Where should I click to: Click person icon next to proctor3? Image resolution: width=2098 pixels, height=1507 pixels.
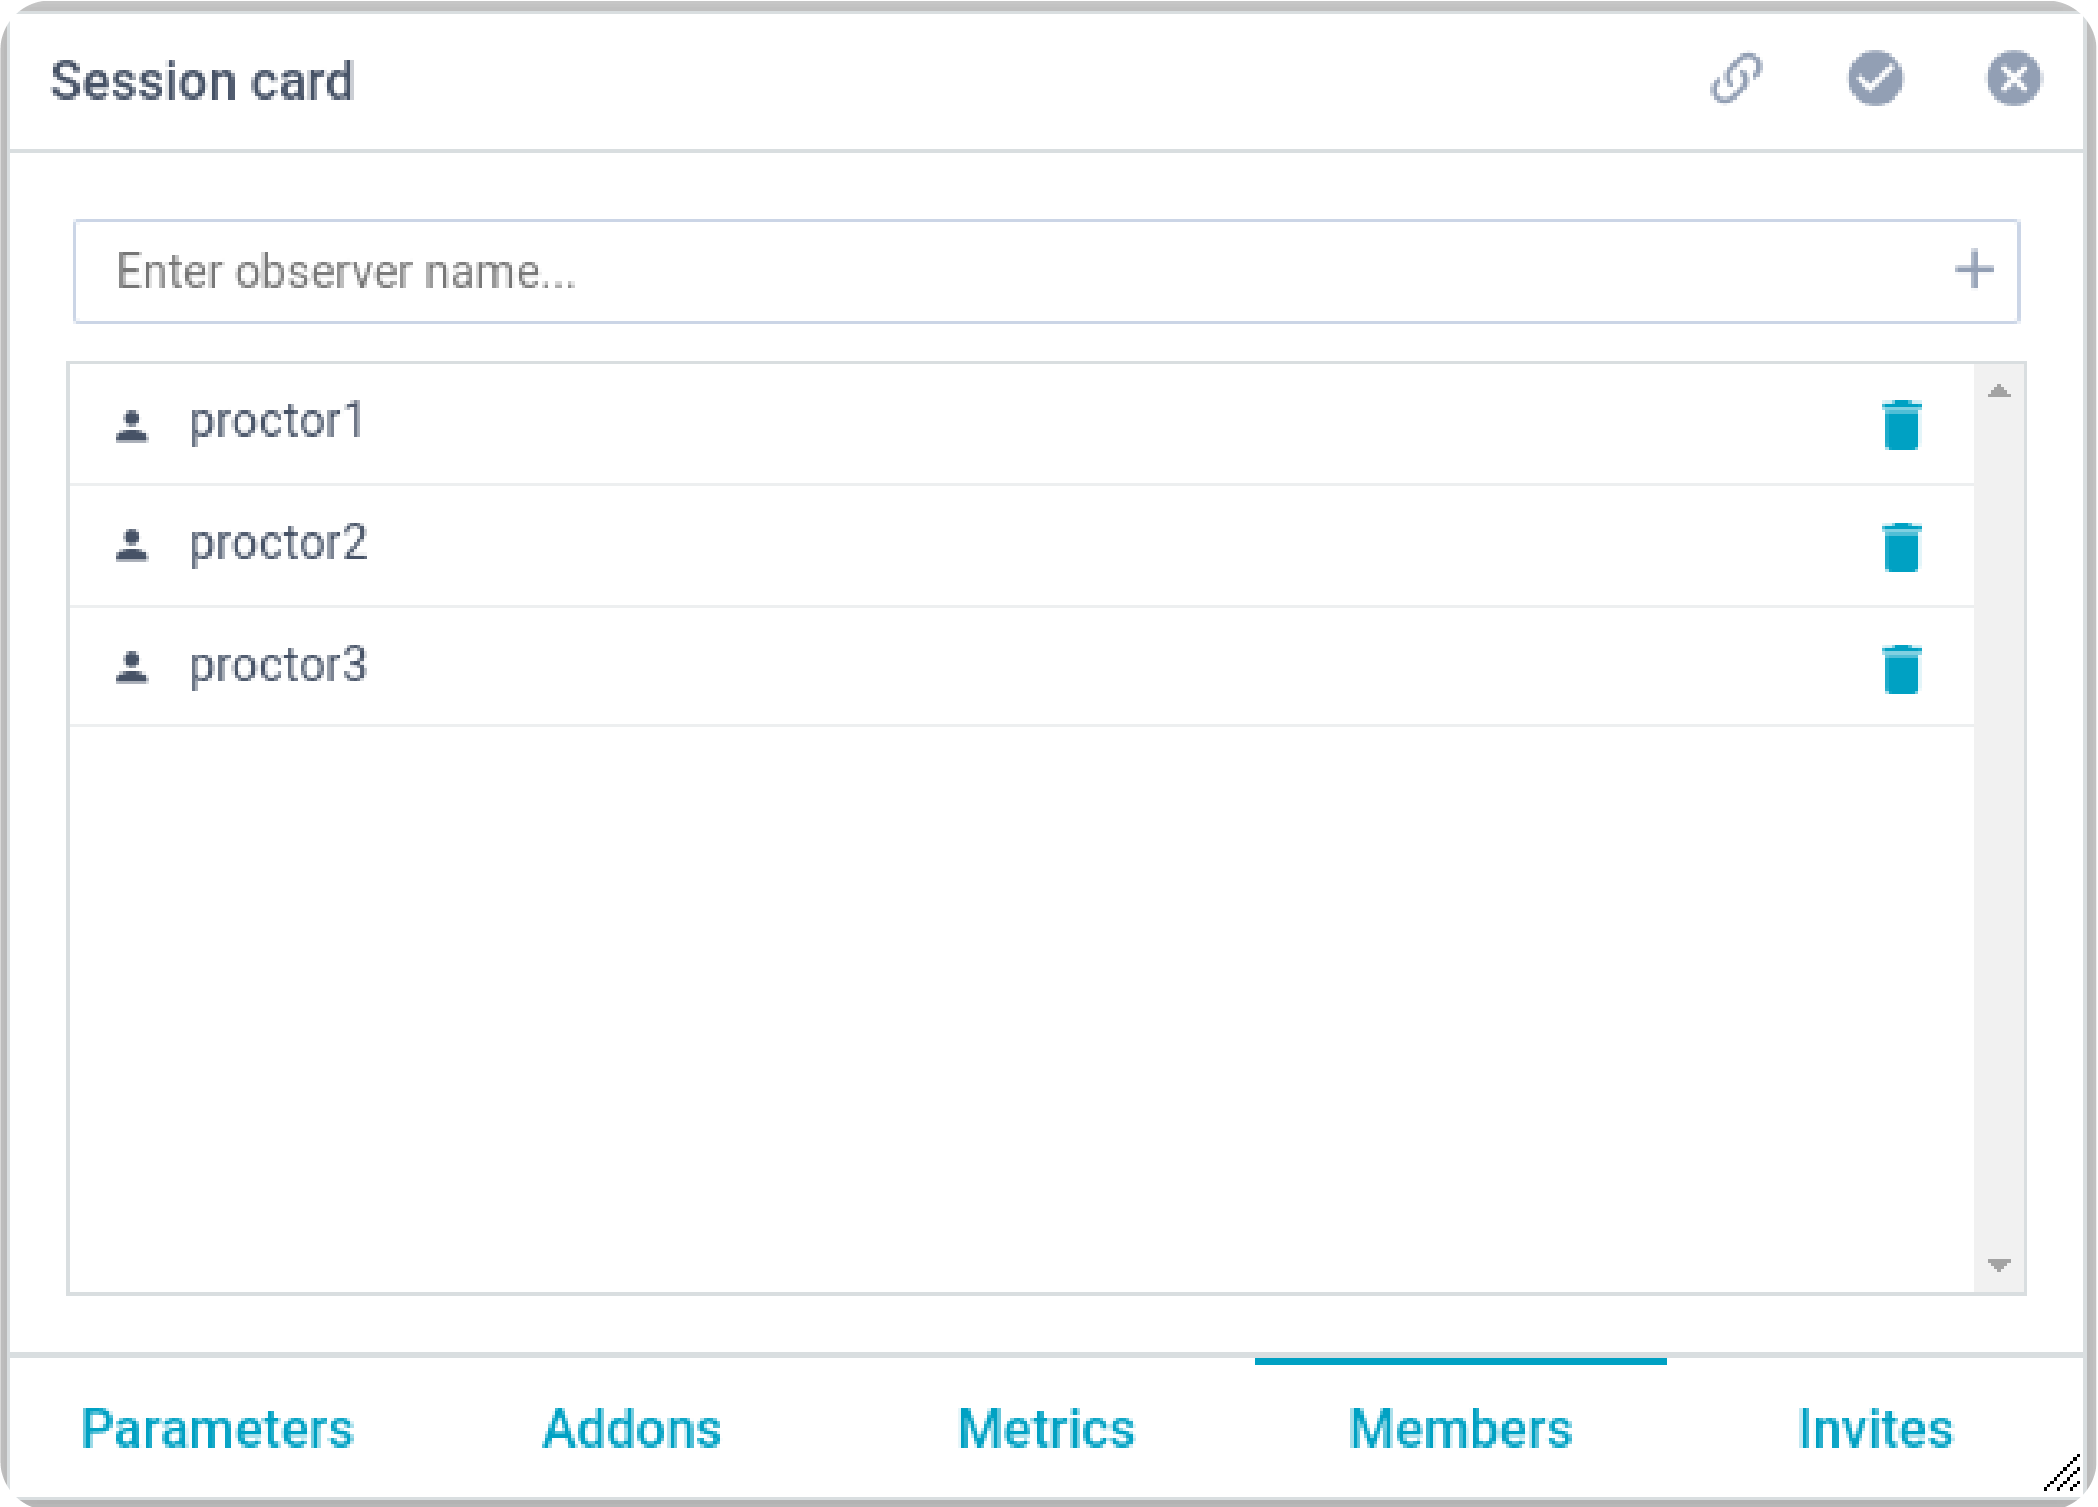[x=132, y=667]
